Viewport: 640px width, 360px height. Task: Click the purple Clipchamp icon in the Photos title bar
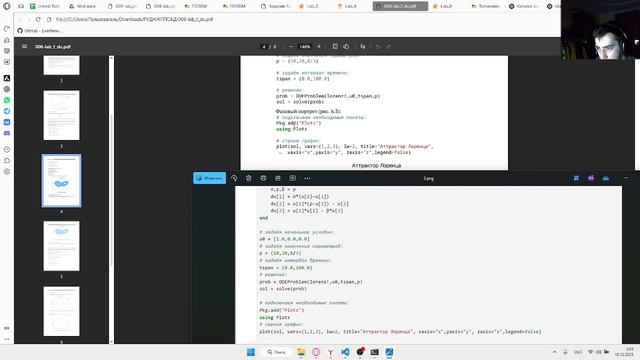(x=591, y=178)
